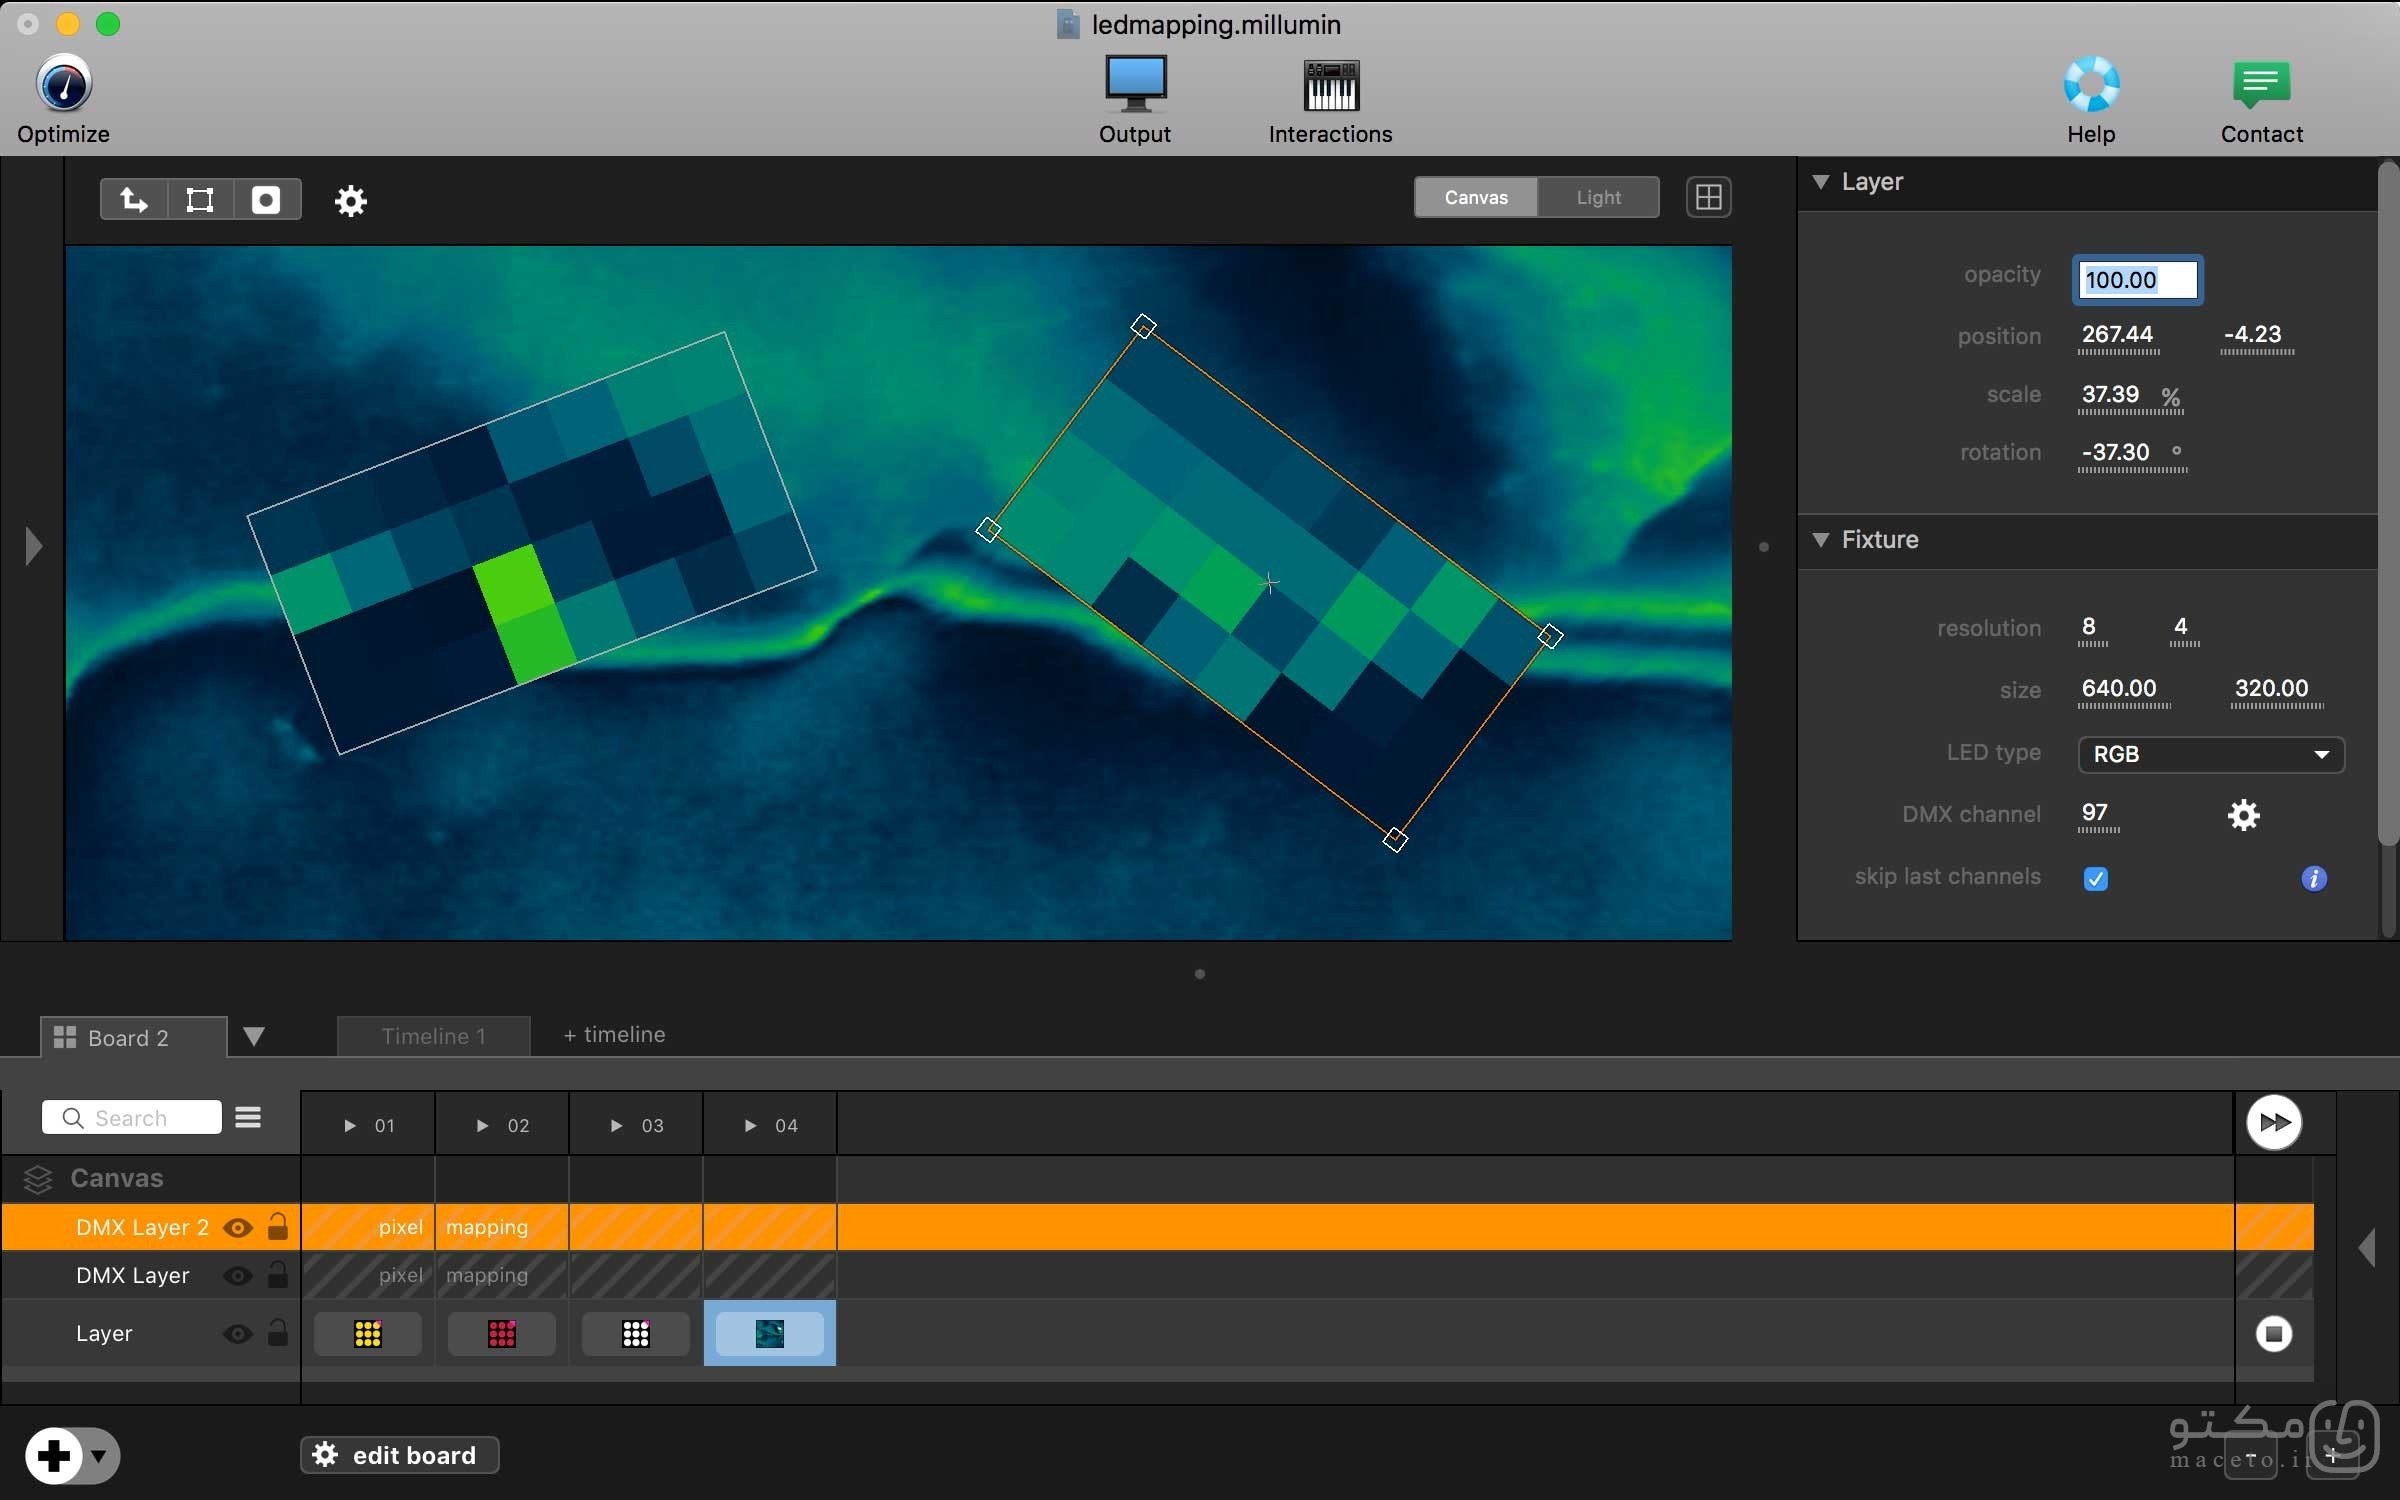Click the top corner handle of selected fixture

click(1143, 326)
